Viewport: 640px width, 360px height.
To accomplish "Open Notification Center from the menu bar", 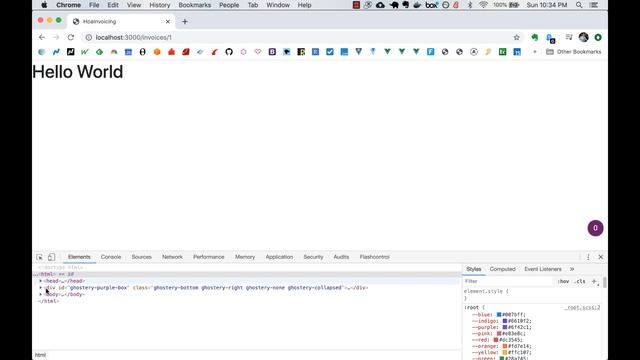I will tap(594, 5).
